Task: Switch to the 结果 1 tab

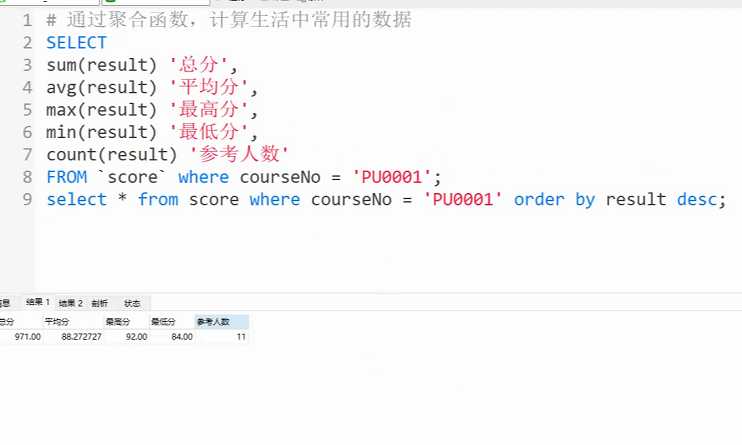Action: [38, 302]
